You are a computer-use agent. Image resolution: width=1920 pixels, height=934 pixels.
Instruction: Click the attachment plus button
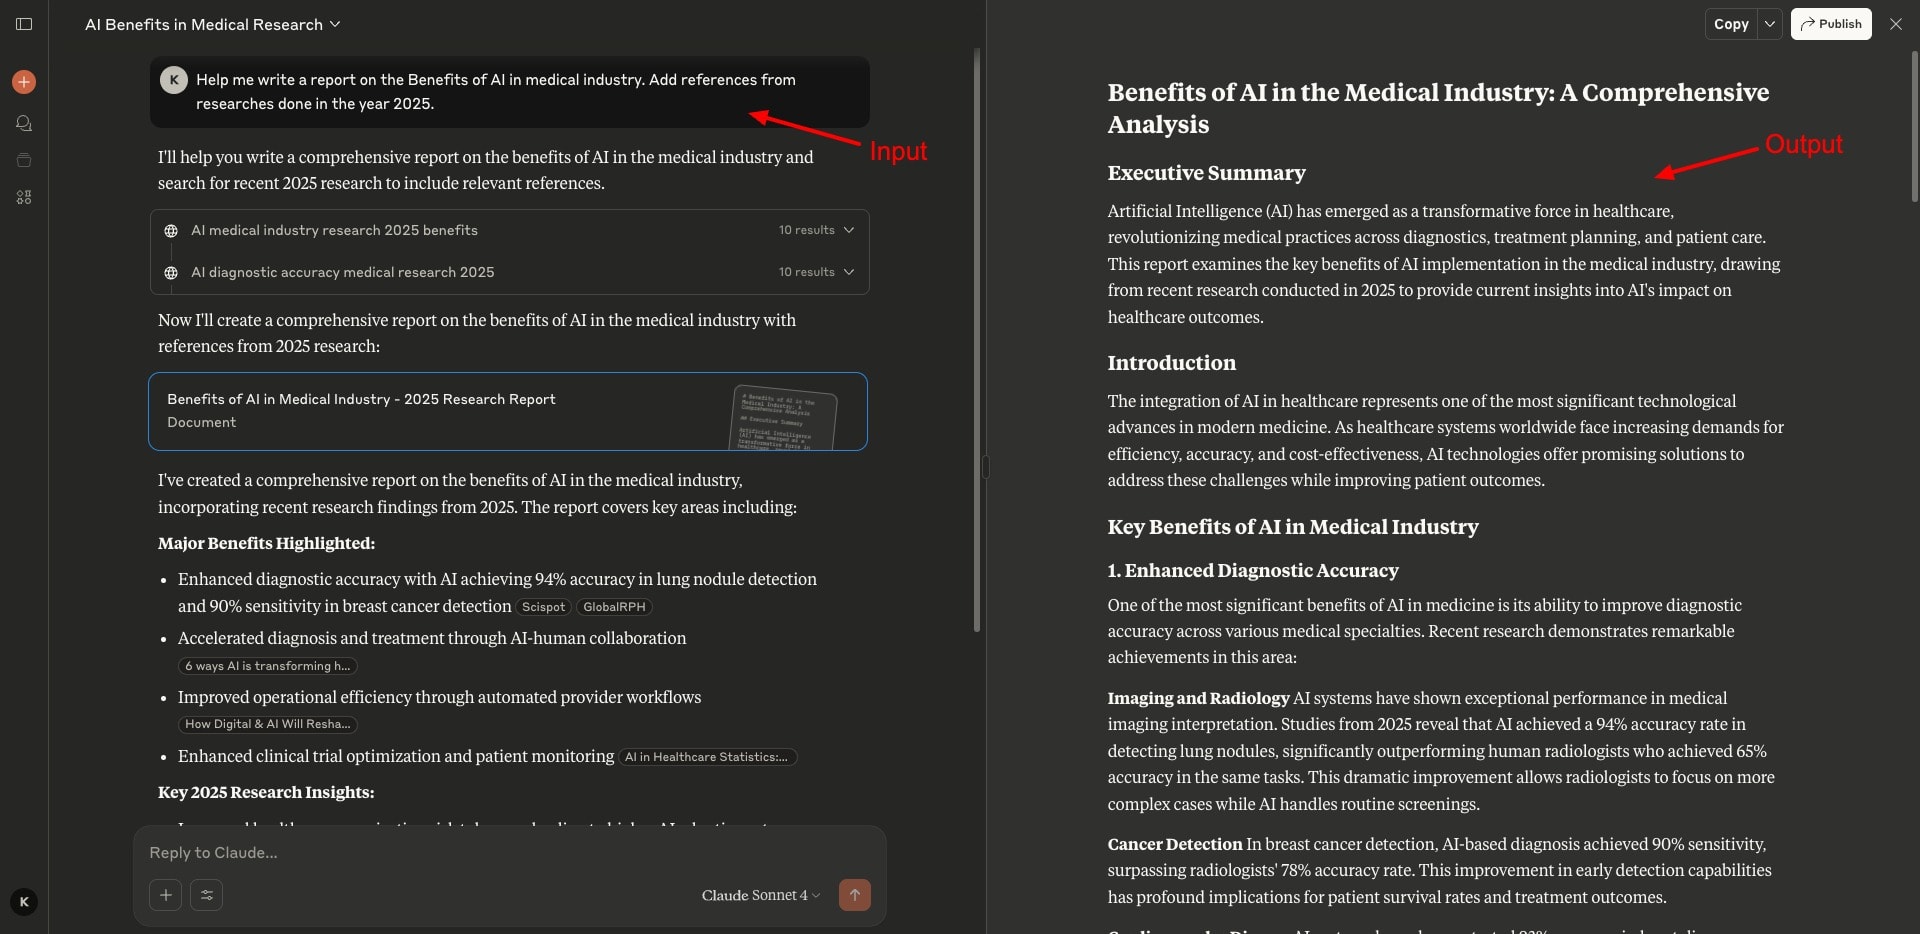click(166, 895)
